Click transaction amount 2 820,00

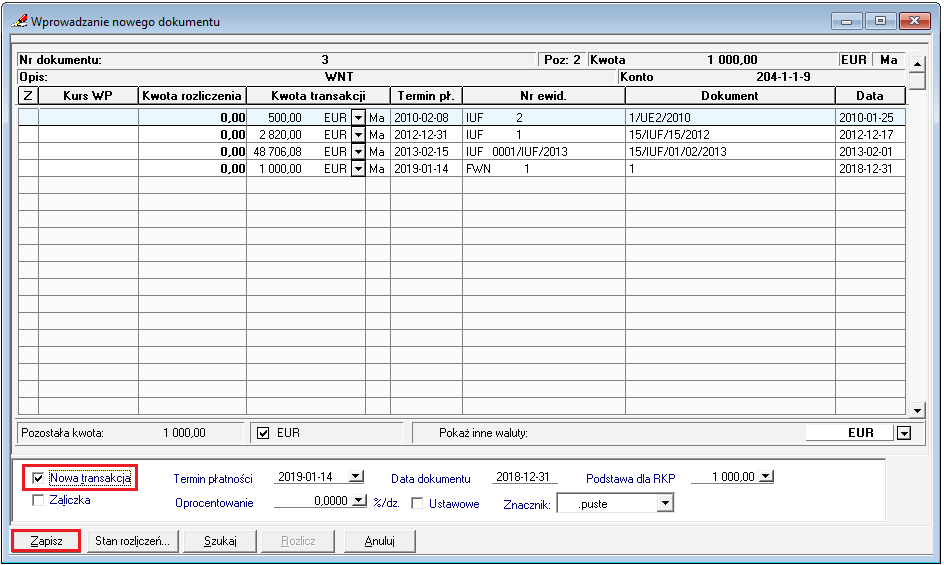coord(280,134)
